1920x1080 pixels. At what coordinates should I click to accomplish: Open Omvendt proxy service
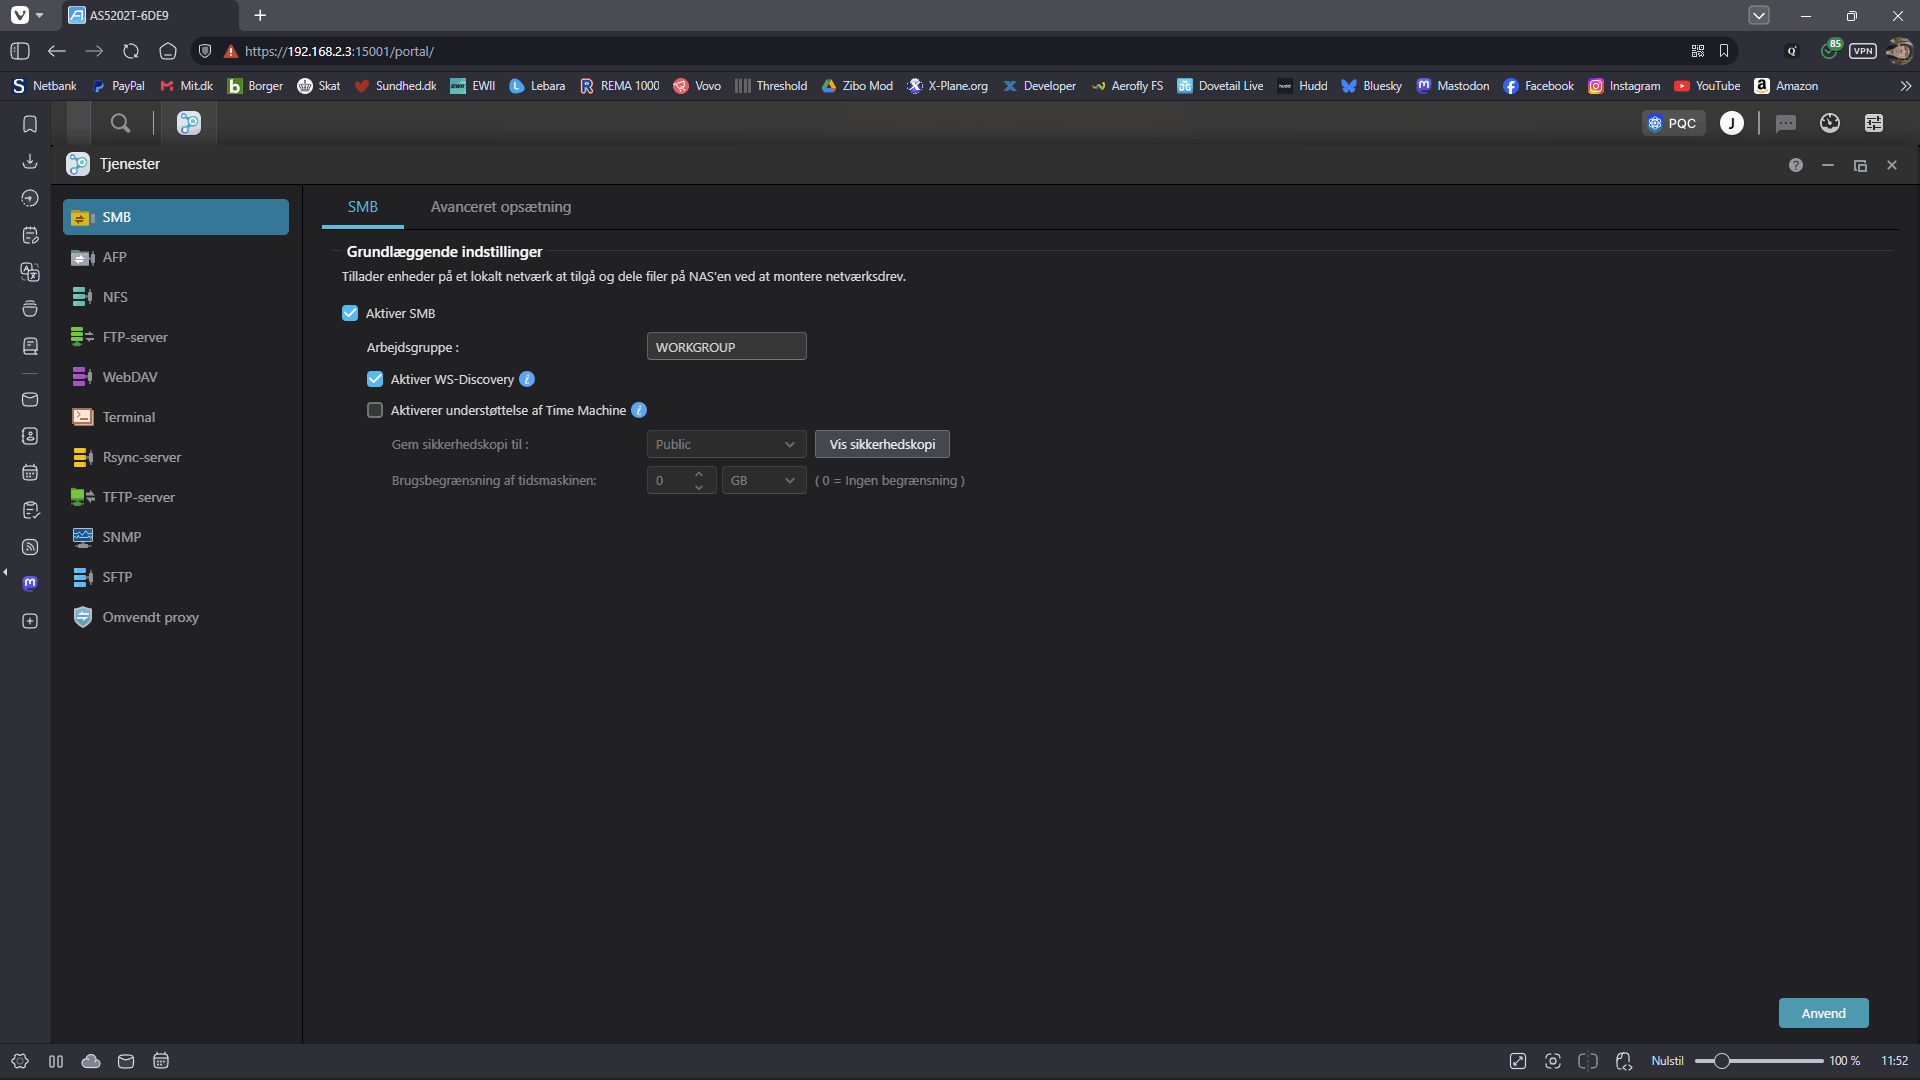coord(150,617)
